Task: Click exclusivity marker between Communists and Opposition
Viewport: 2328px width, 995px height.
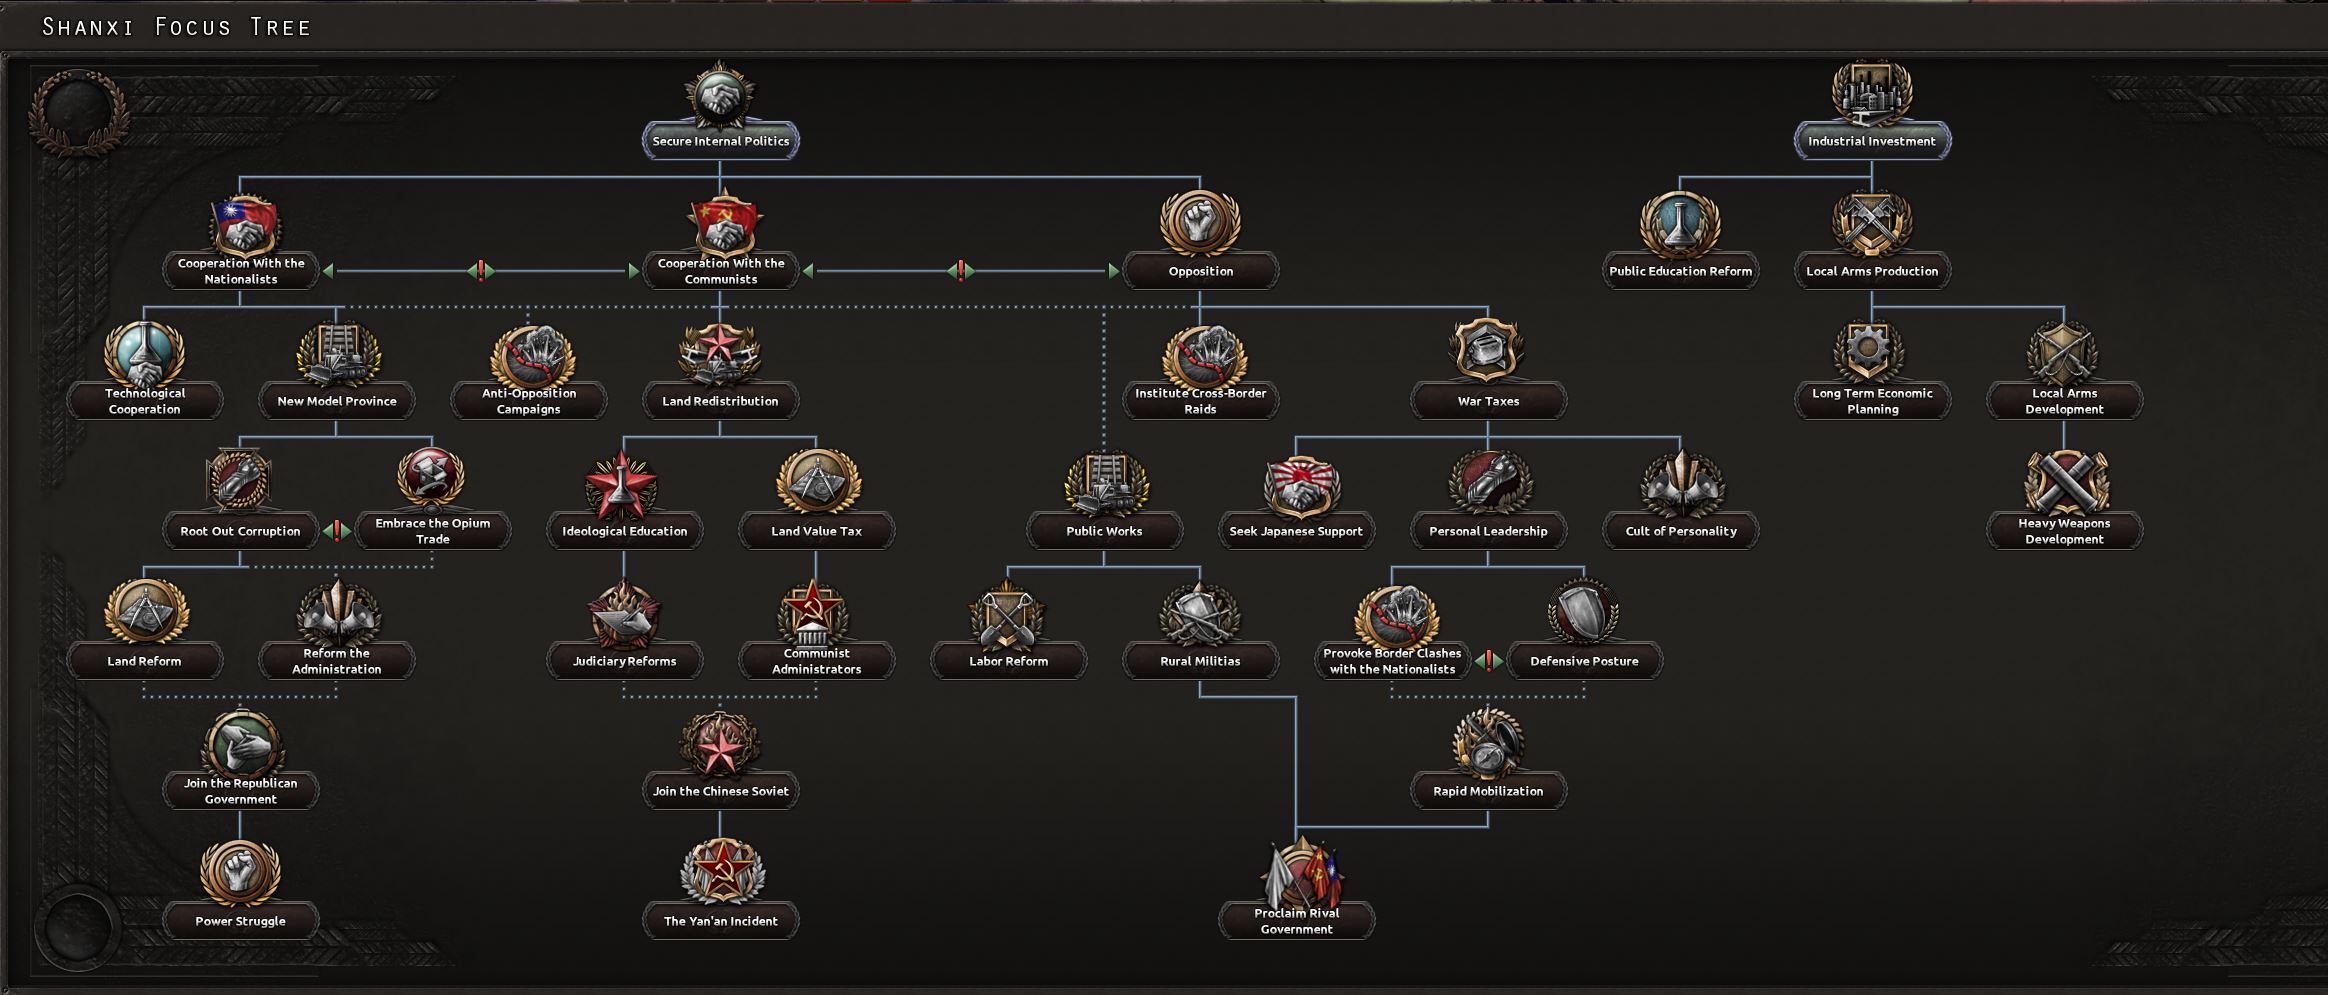Action: pyautogui.click(x=961, y=271)
